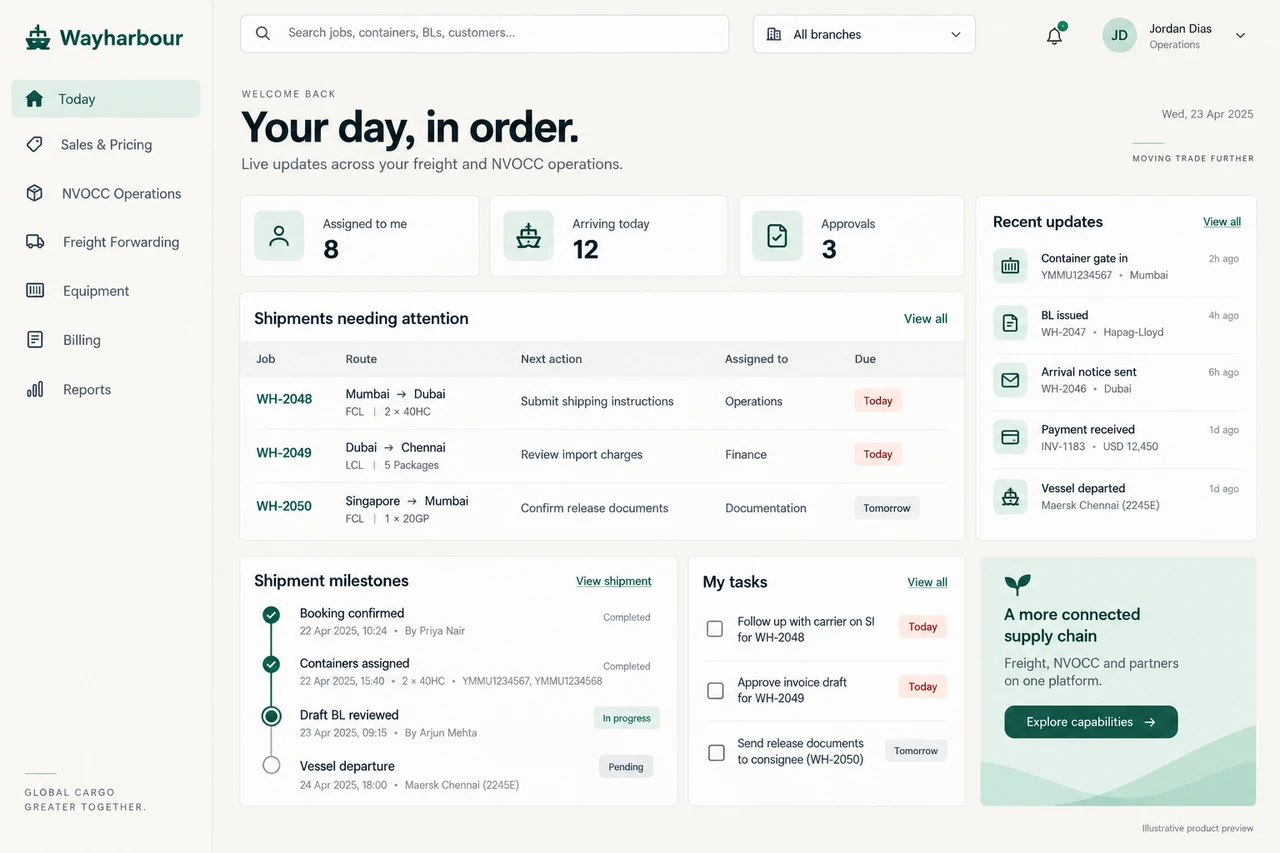Open job WH-2049

point(284,453)
